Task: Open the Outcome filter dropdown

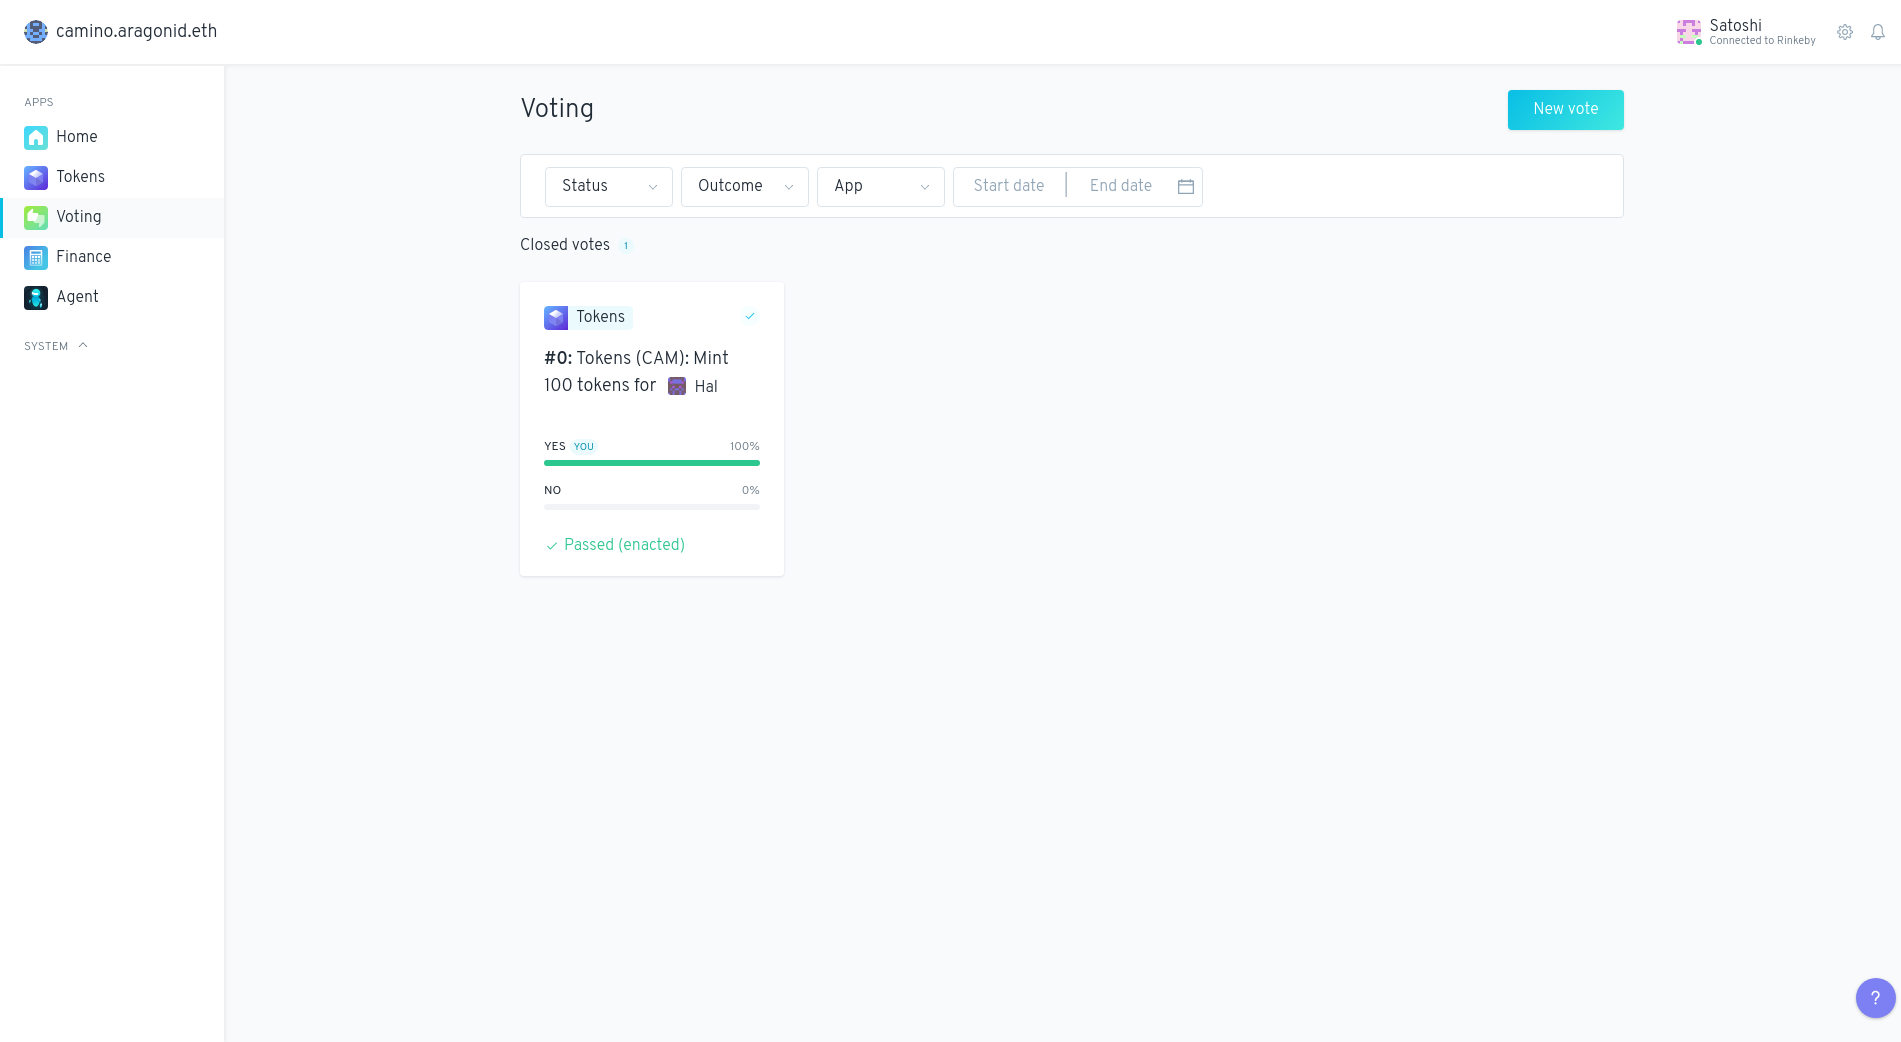Action: point(744,186)
